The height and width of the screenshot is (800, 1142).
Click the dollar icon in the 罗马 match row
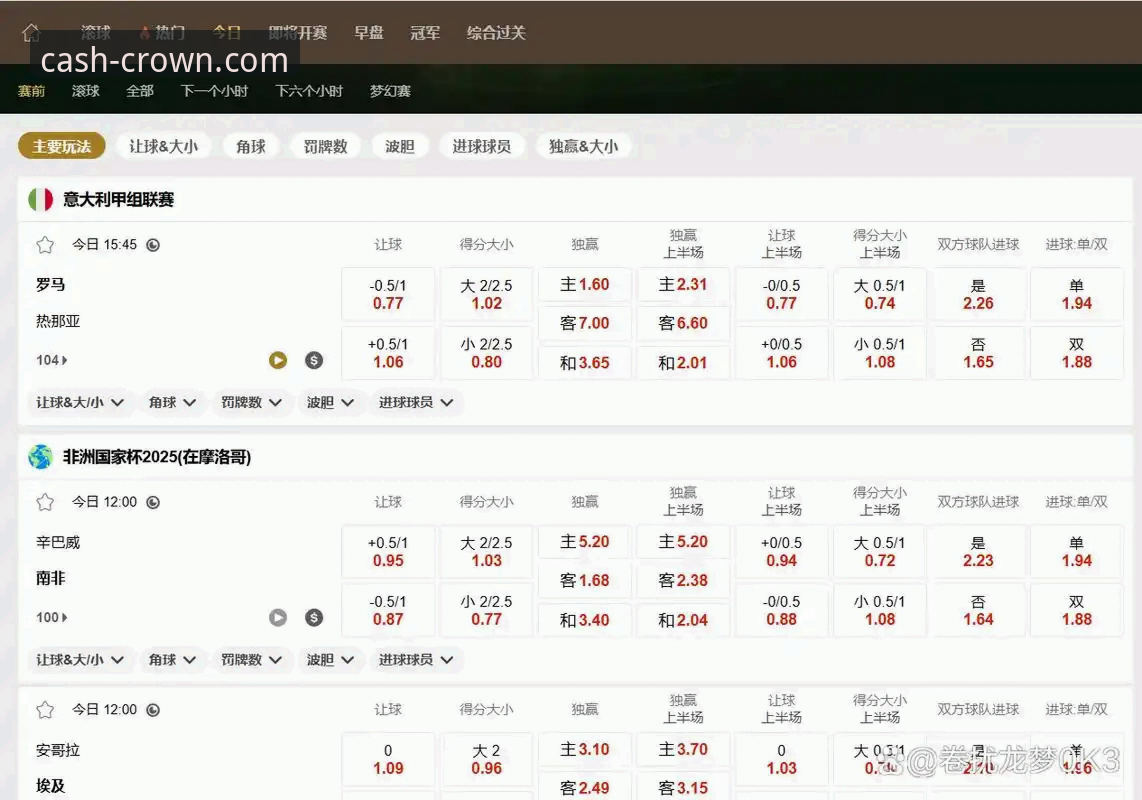pos(314,360)
